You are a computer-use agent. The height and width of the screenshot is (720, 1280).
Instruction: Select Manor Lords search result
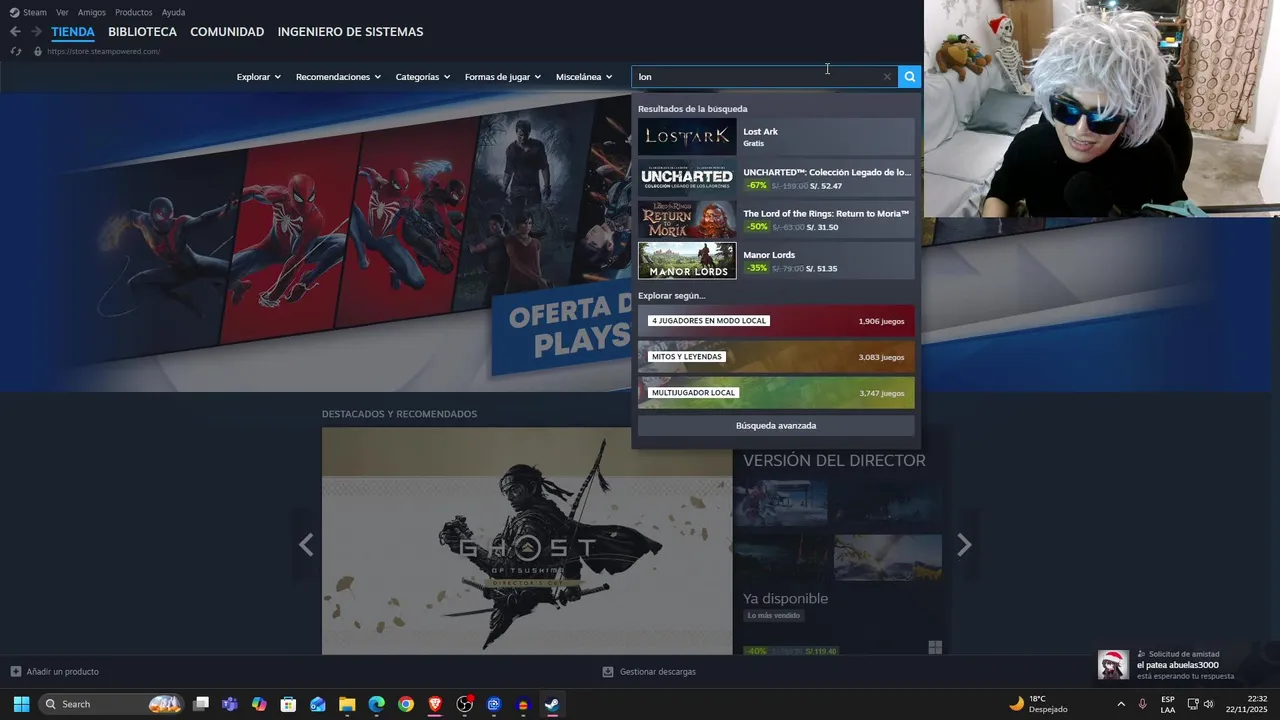tap(776, 261)
